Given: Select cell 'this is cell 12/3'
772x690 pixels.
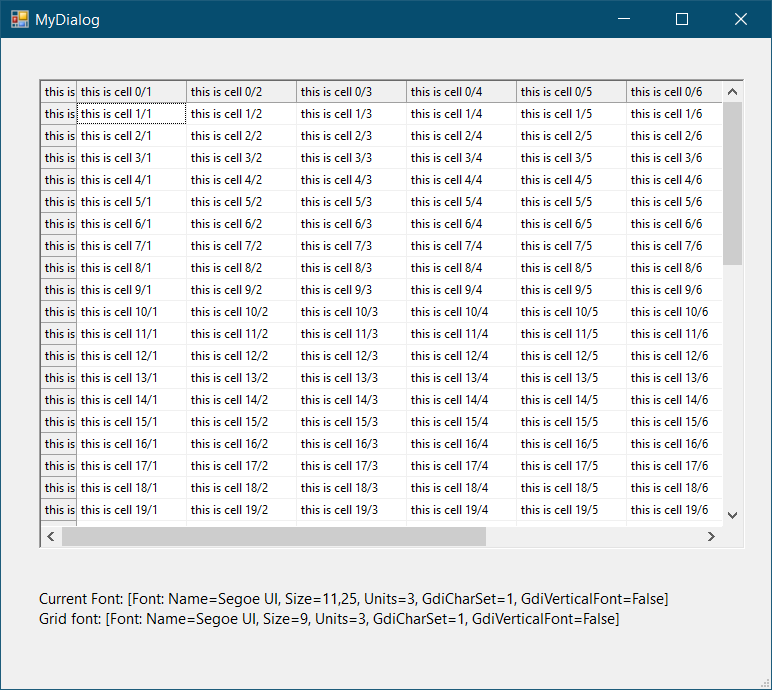Looking at the screenshot, I should click(x=352, y=356).
